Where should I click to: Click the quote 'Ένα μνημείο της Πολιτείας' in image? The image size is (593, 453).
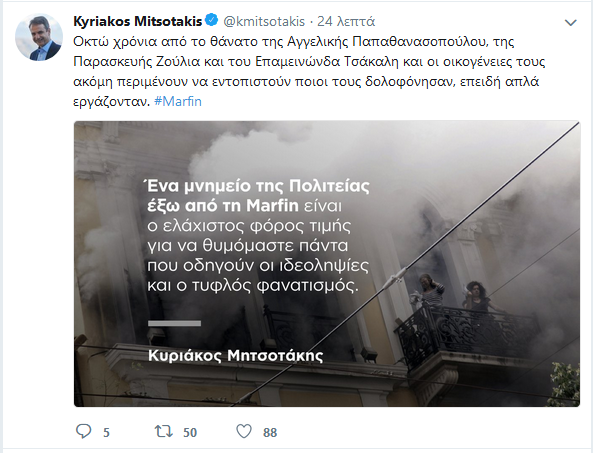point(258,186)
